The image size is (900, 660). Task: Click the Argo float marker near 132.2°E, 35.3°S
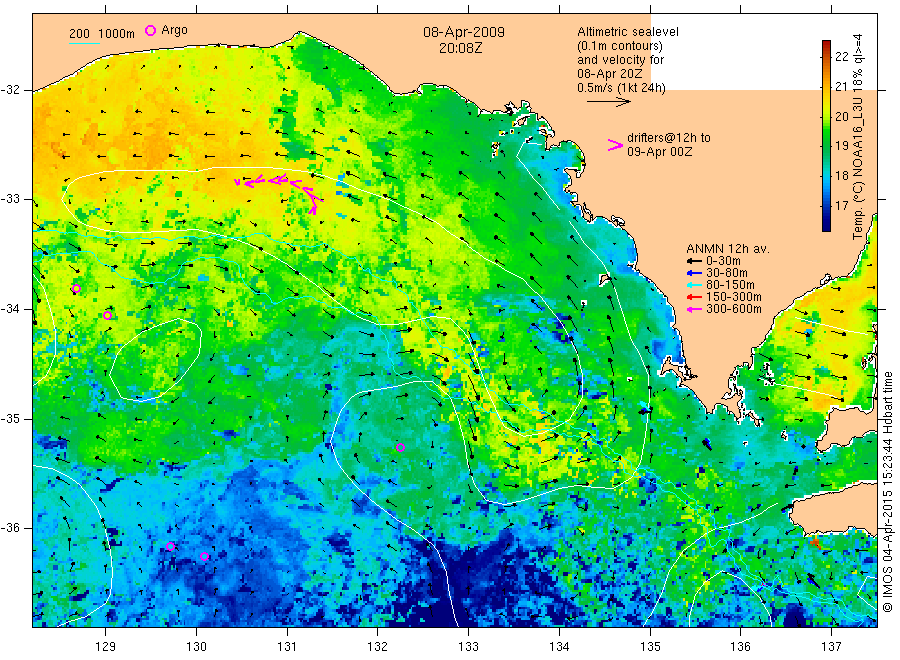pyautogui.click(x=401, y=448)
